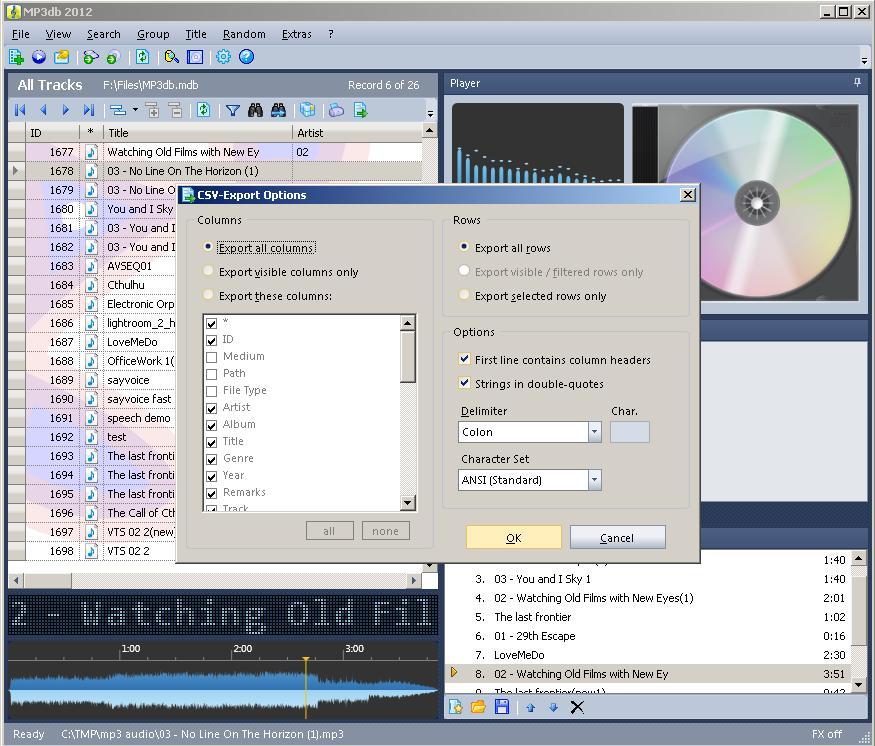The image size is (875, 746).
Task: Click the open playlist folder icon
Action: [x=478, y=708]
